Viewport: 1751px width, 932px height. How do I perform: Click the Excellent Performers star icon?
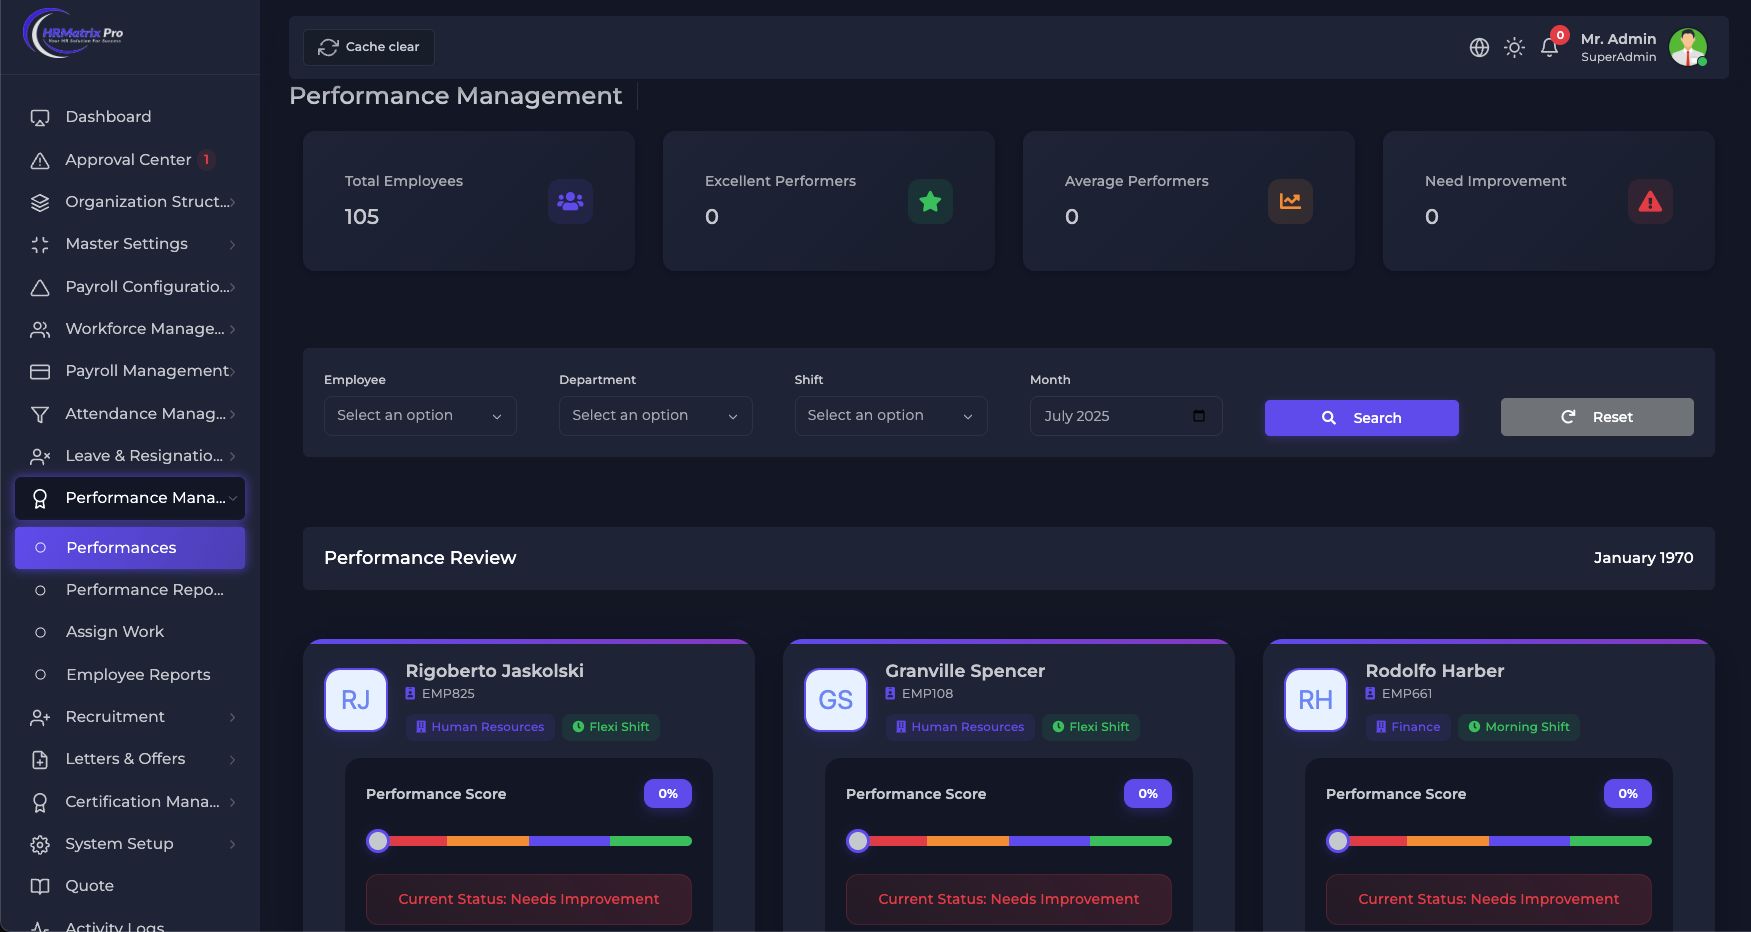930,201
